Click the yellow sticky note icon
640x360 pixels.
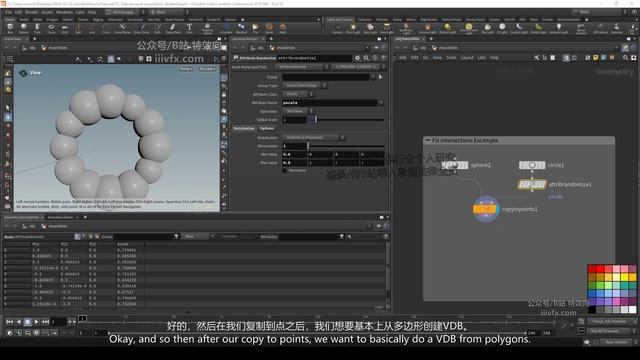tap(596, 58)
